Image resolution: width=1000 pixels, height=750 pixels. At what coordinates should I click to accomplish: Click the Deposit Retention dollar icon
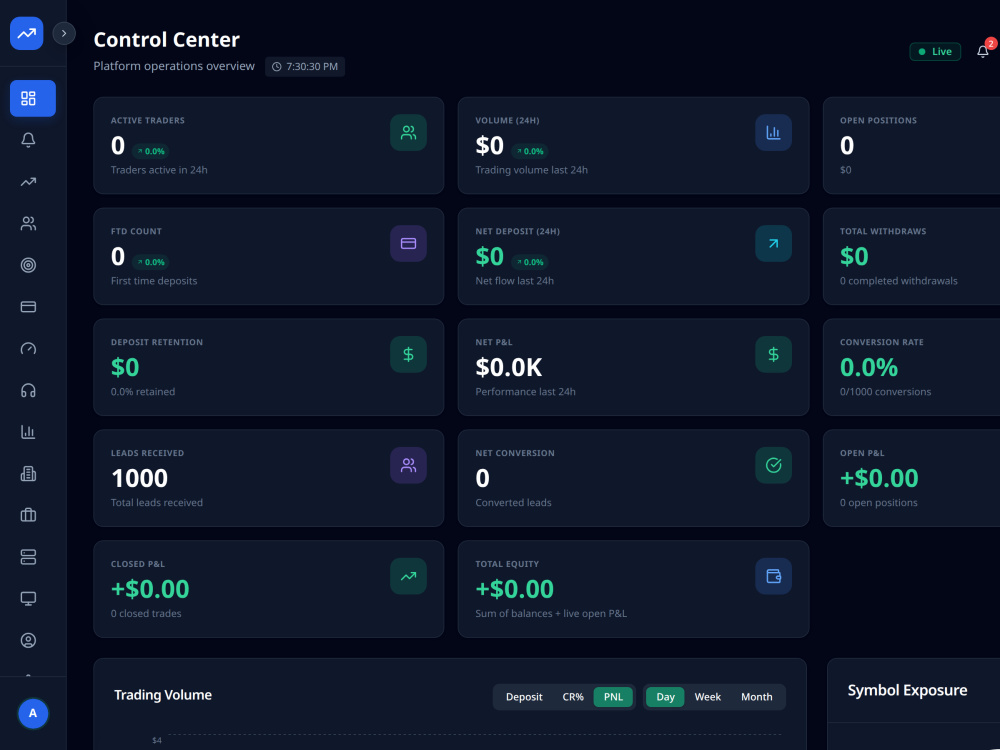pos(408,355)
